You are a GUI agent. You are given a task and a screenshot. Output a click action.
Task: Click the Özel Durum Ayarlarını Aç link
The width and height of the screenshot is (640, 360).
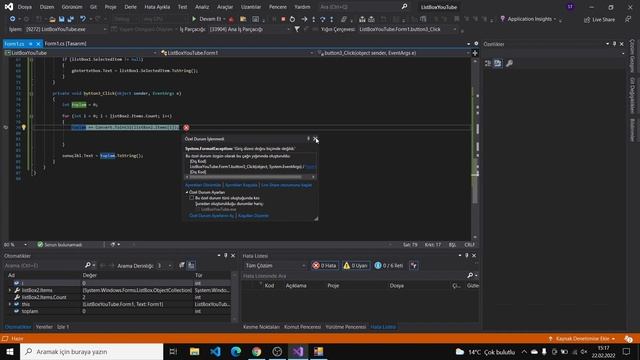coord(211,216)
